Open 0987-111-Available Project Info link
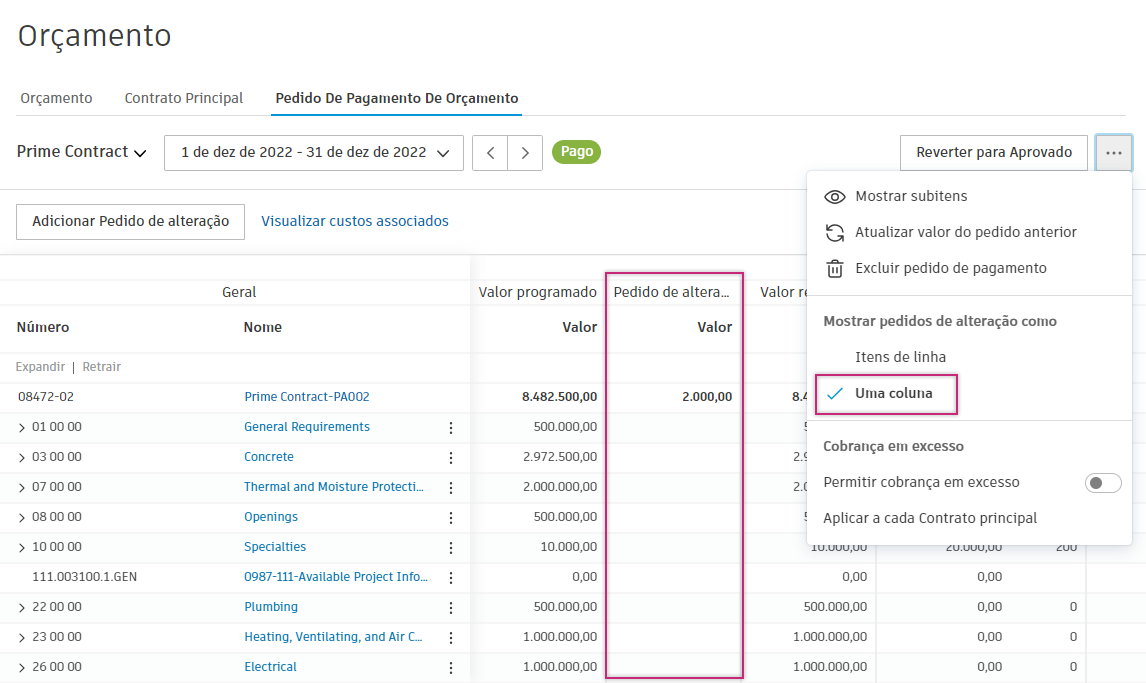This screenshot has height=683, width=1146. (336, 576)
